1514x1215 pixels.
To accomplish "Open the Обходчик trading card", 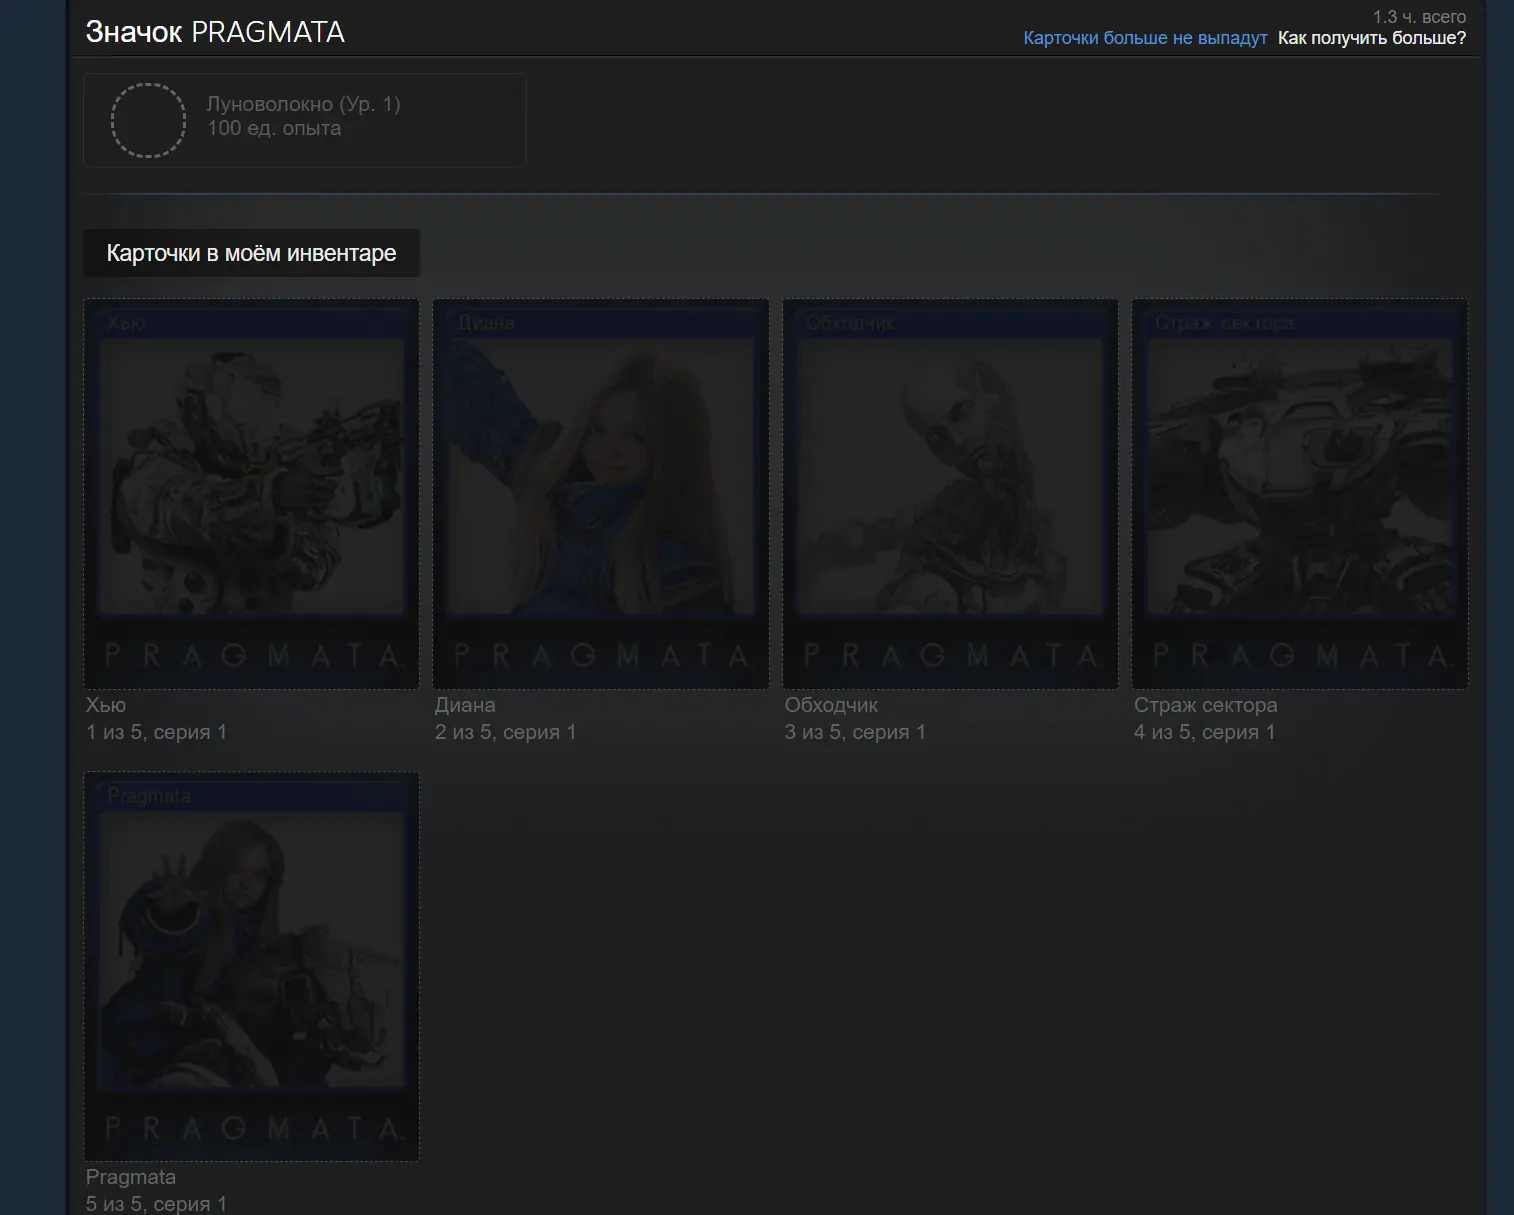I will pyautogui.click(x=950, y=494).
